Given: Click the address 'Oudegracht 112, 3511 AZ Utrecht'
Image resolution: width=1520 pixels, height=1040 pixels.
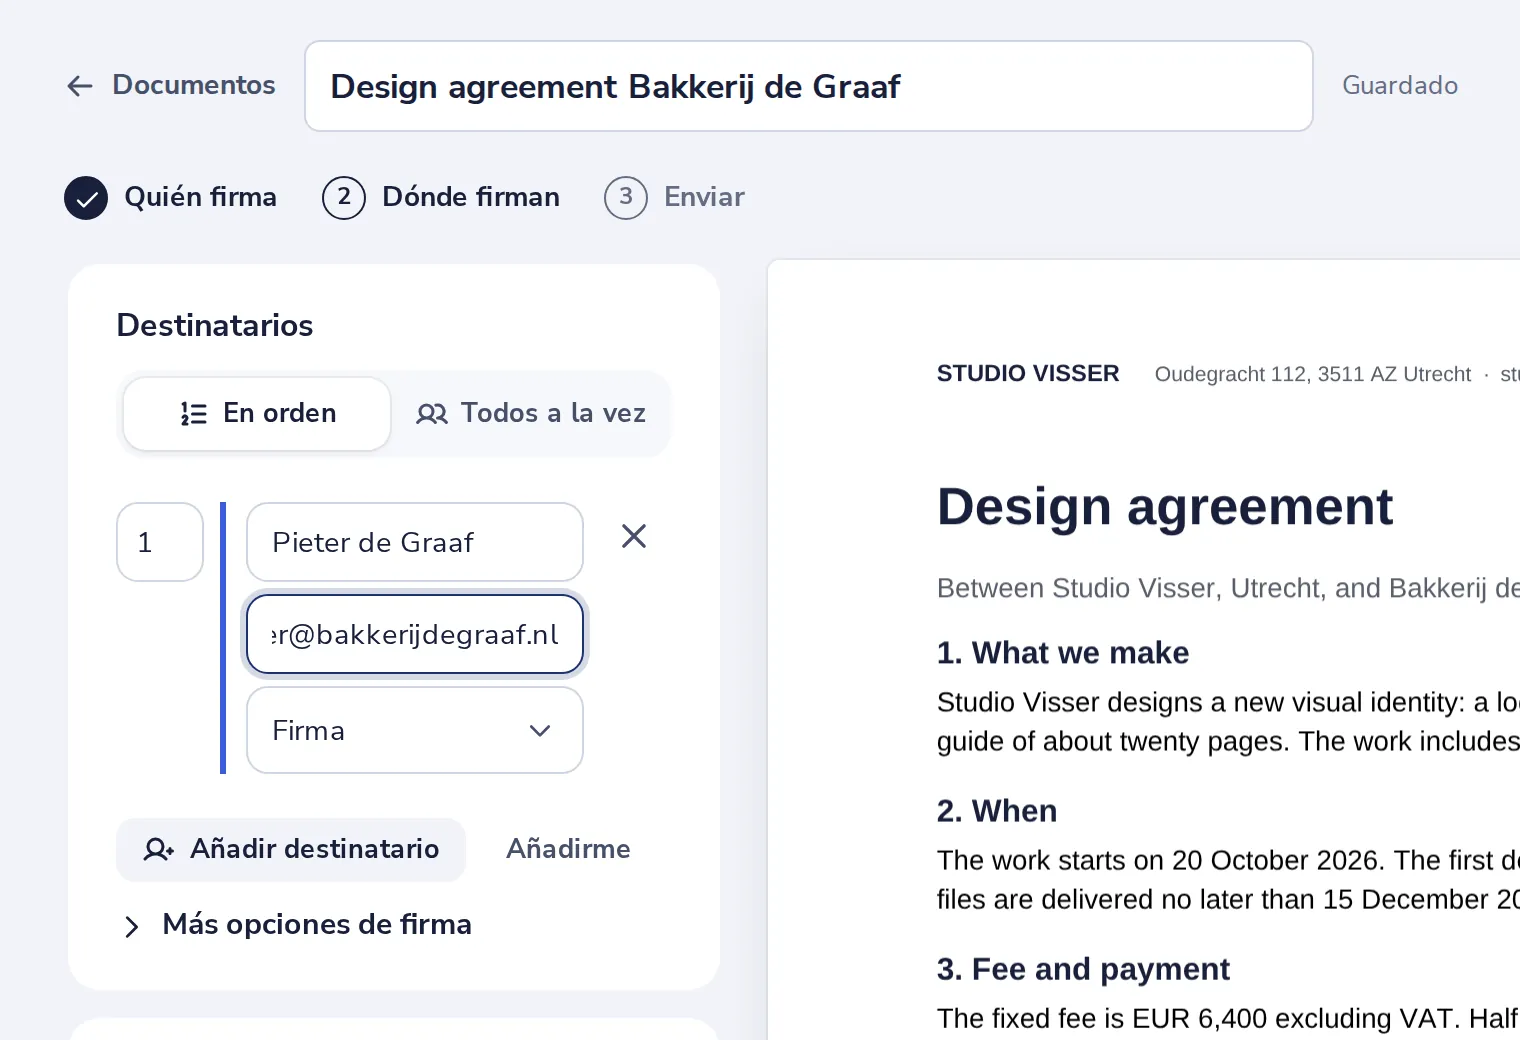Looking at the screenshot, I should pyautogui.click(x=1313, y=374).
